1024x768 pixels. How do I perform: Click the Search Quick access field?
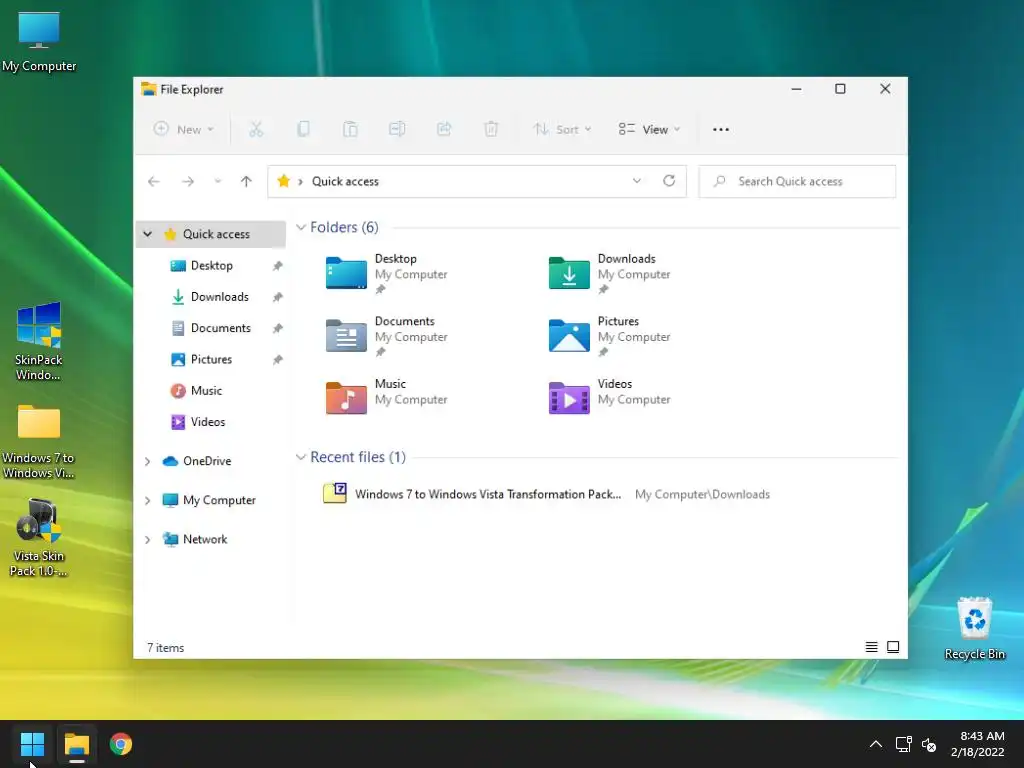[797, 182]
